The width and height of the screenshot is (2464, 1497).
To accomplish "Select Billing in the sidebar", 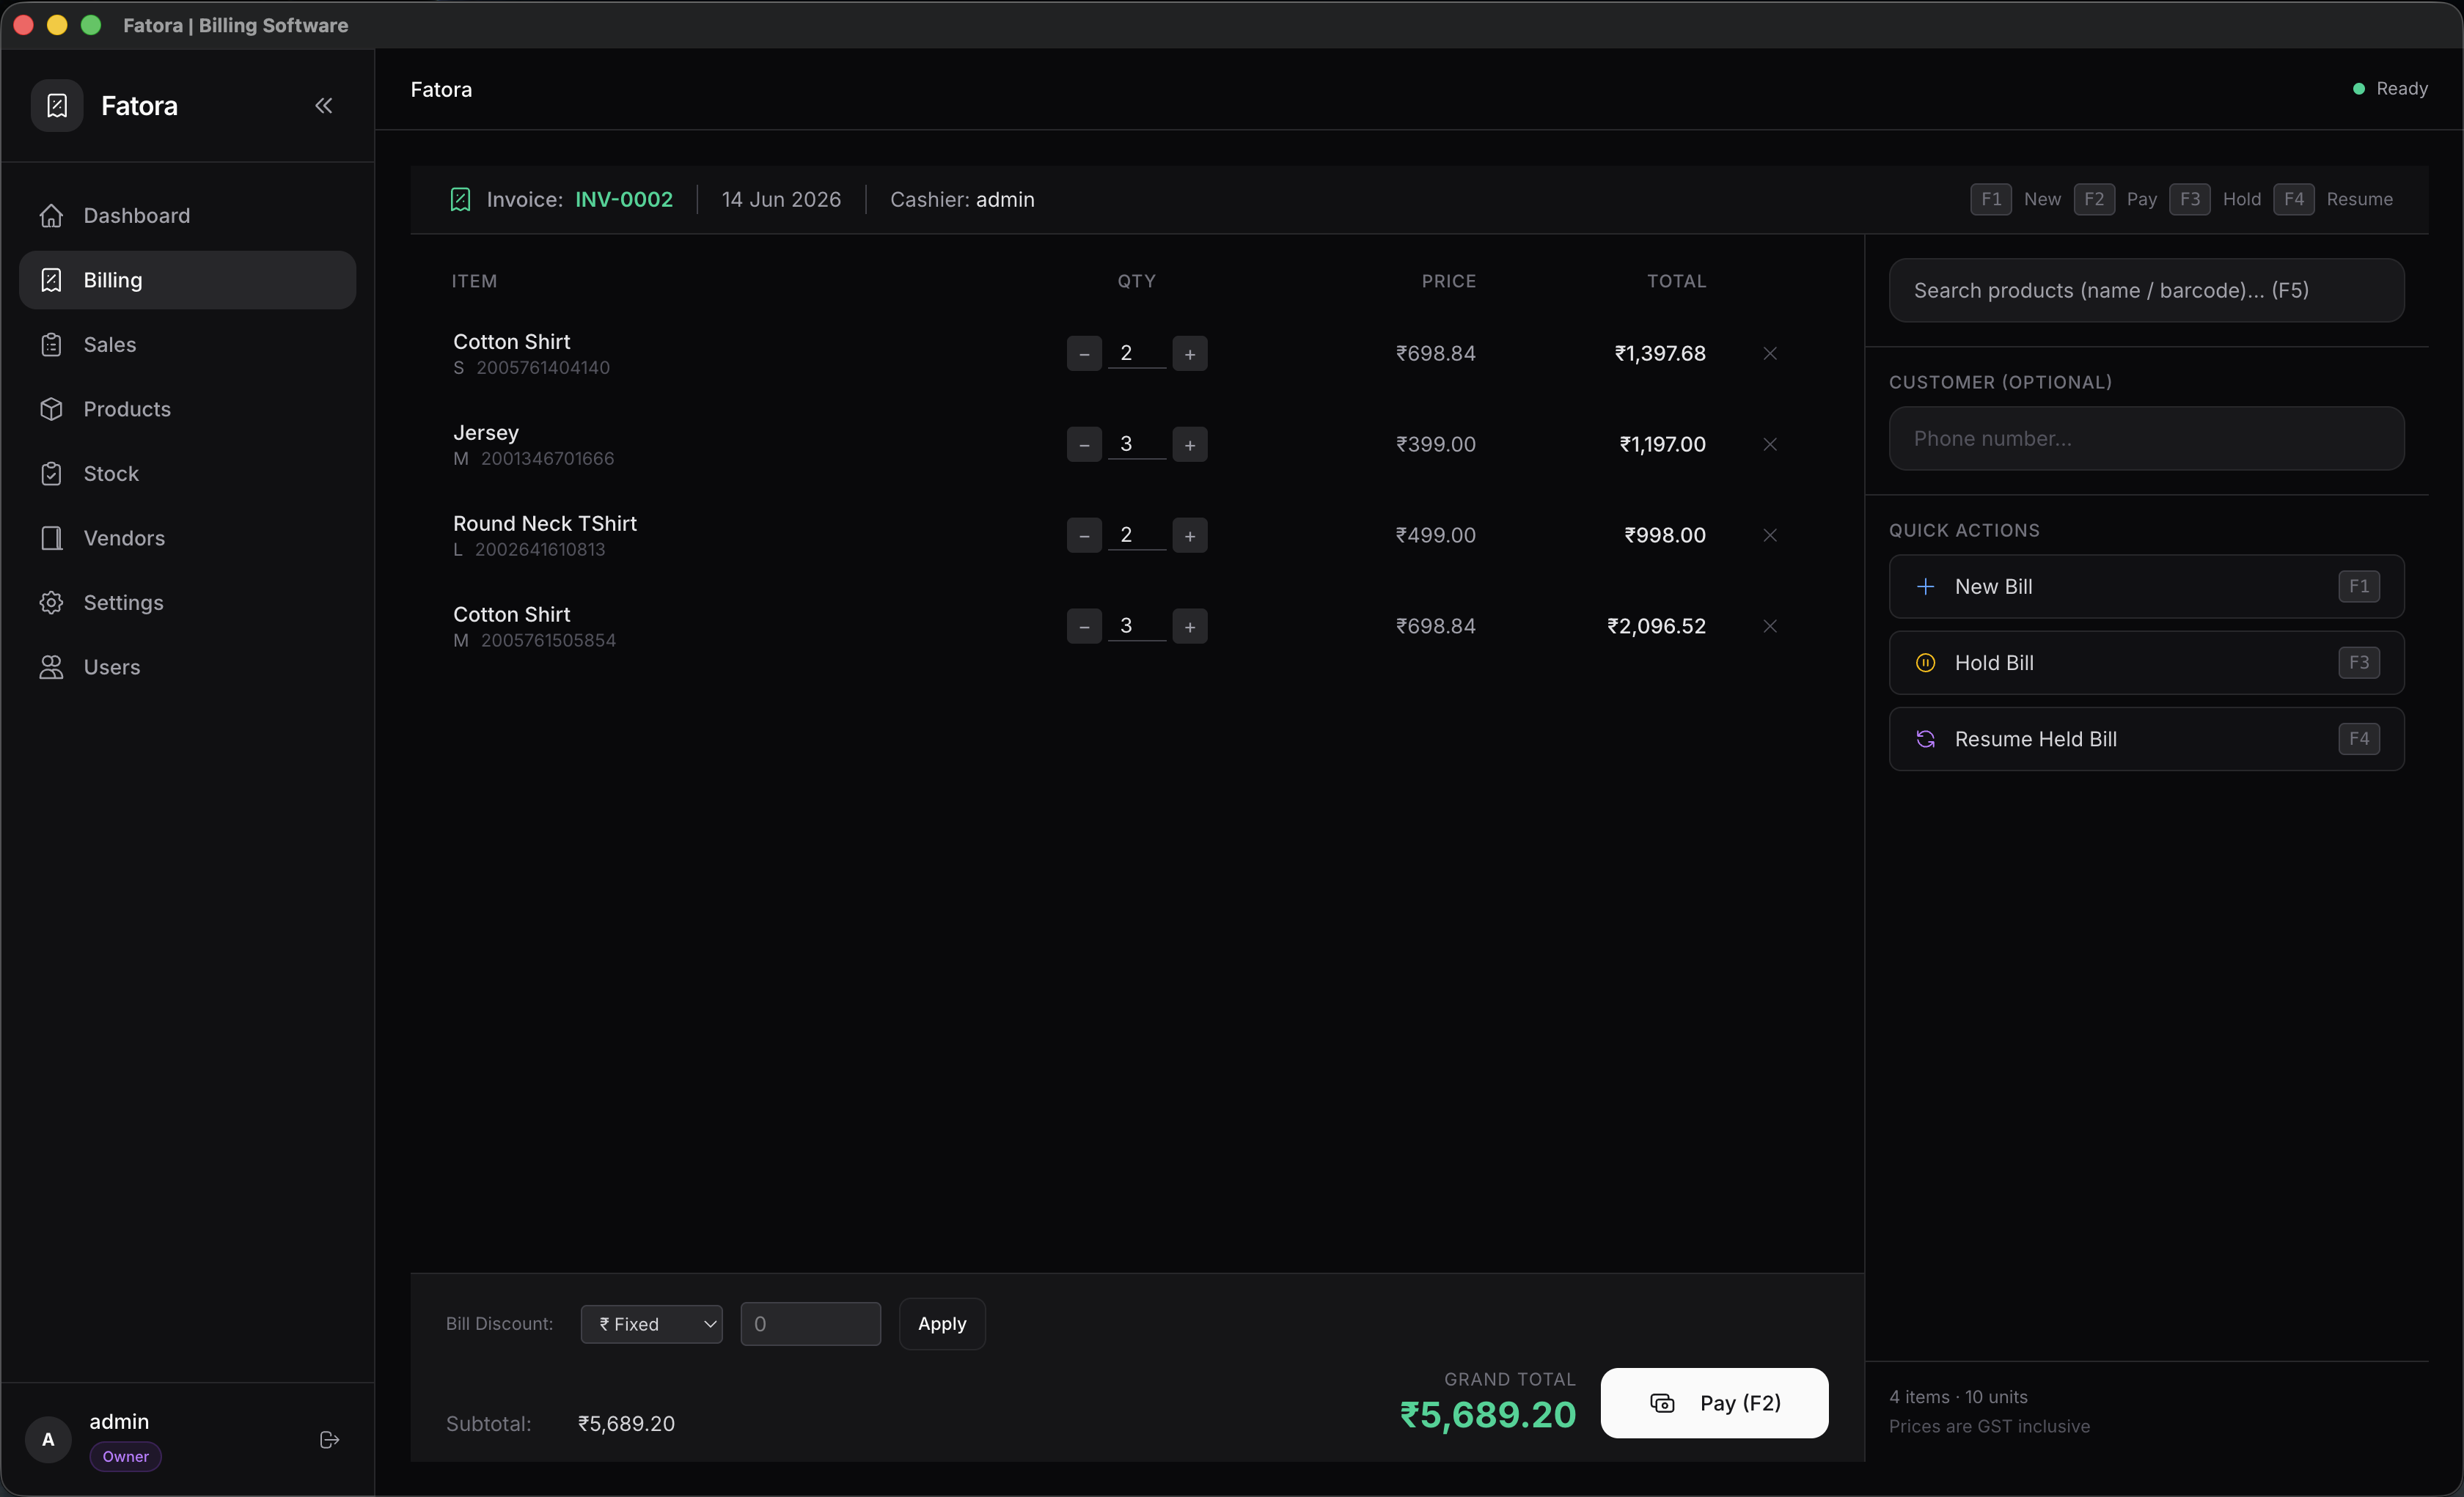I will [x=187, y=280].
